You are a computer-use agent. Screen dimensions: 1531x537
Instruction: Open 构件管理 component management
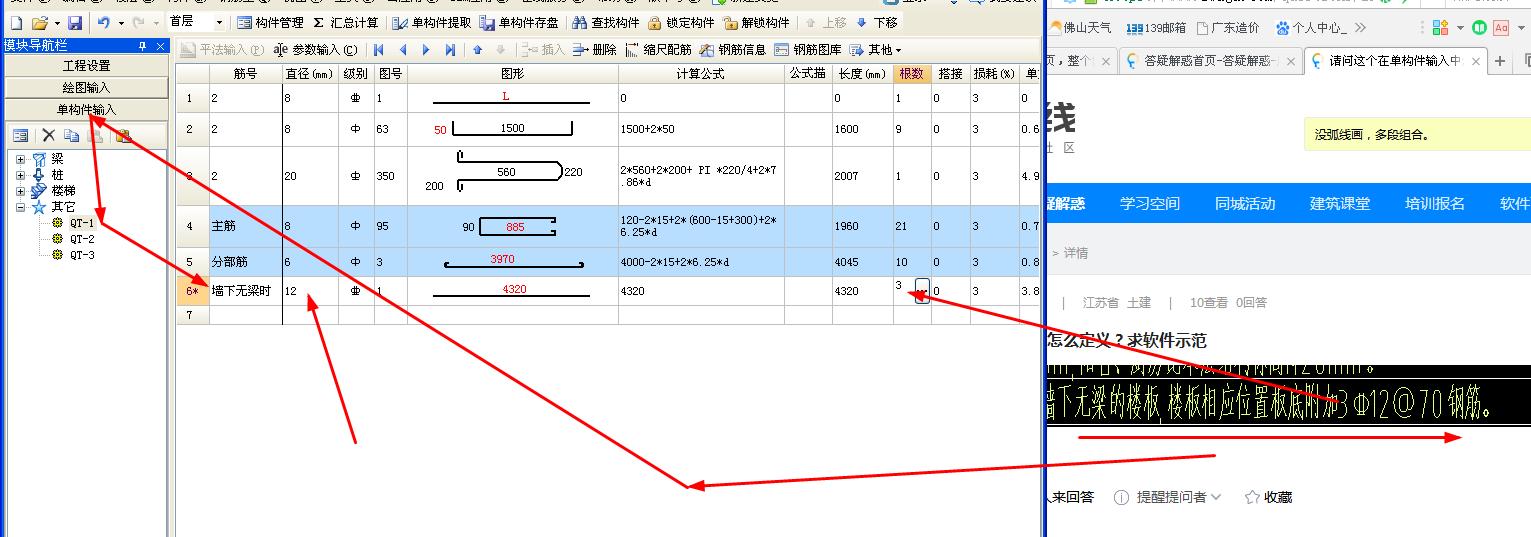click(x=270, y=22)
